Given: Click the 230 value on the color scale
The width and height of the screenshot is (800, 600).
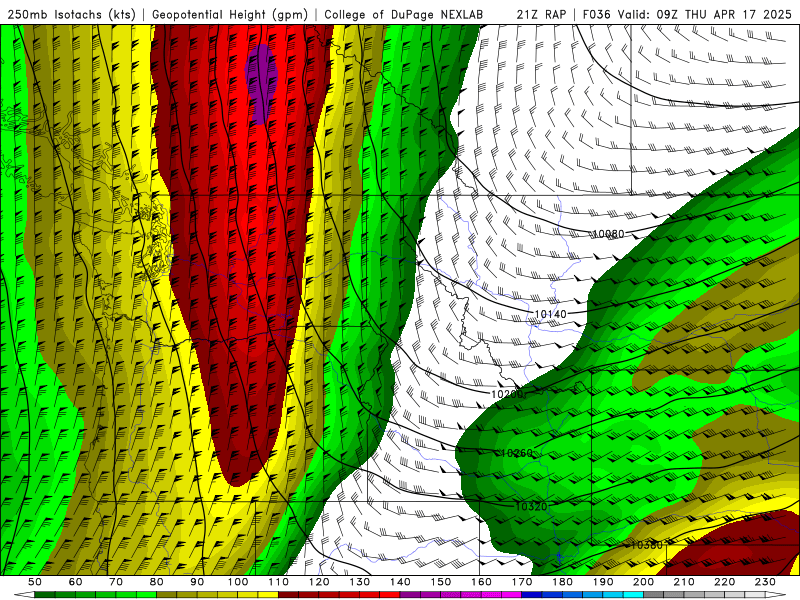Looking at the screenshot, I should coord(765,582).
